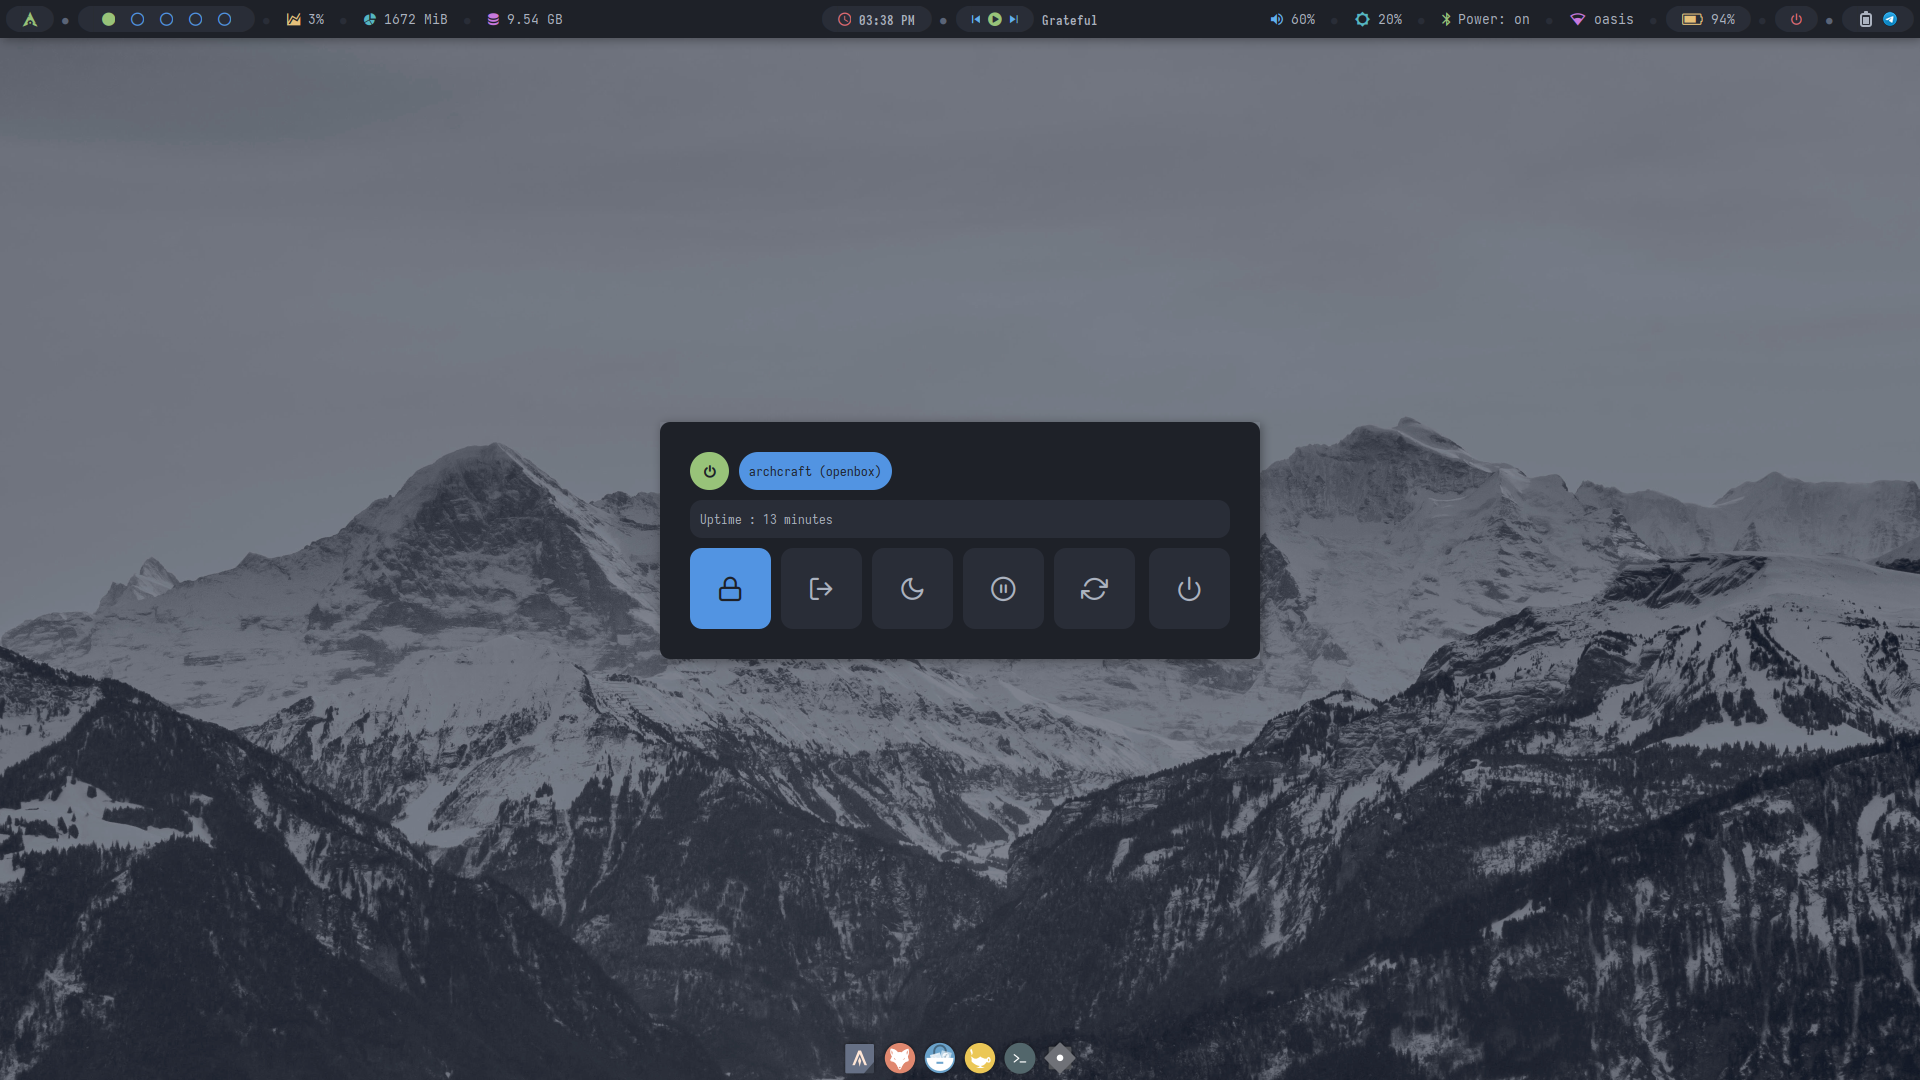
Task: Click the Reboot refresh icon
Action: click(x=1094, y=588)
